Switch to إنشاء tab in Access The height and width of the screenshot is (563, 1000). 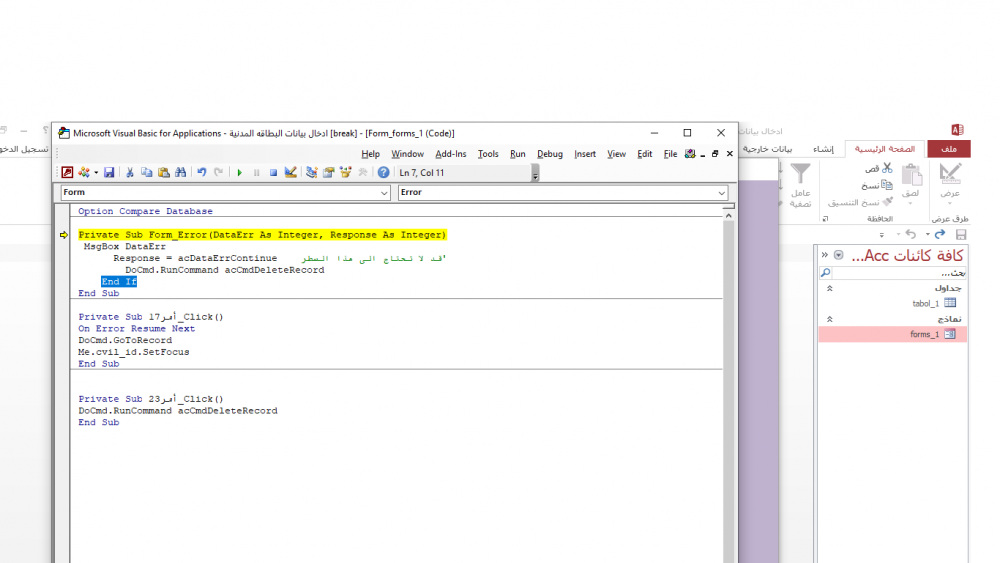[823, 149]
